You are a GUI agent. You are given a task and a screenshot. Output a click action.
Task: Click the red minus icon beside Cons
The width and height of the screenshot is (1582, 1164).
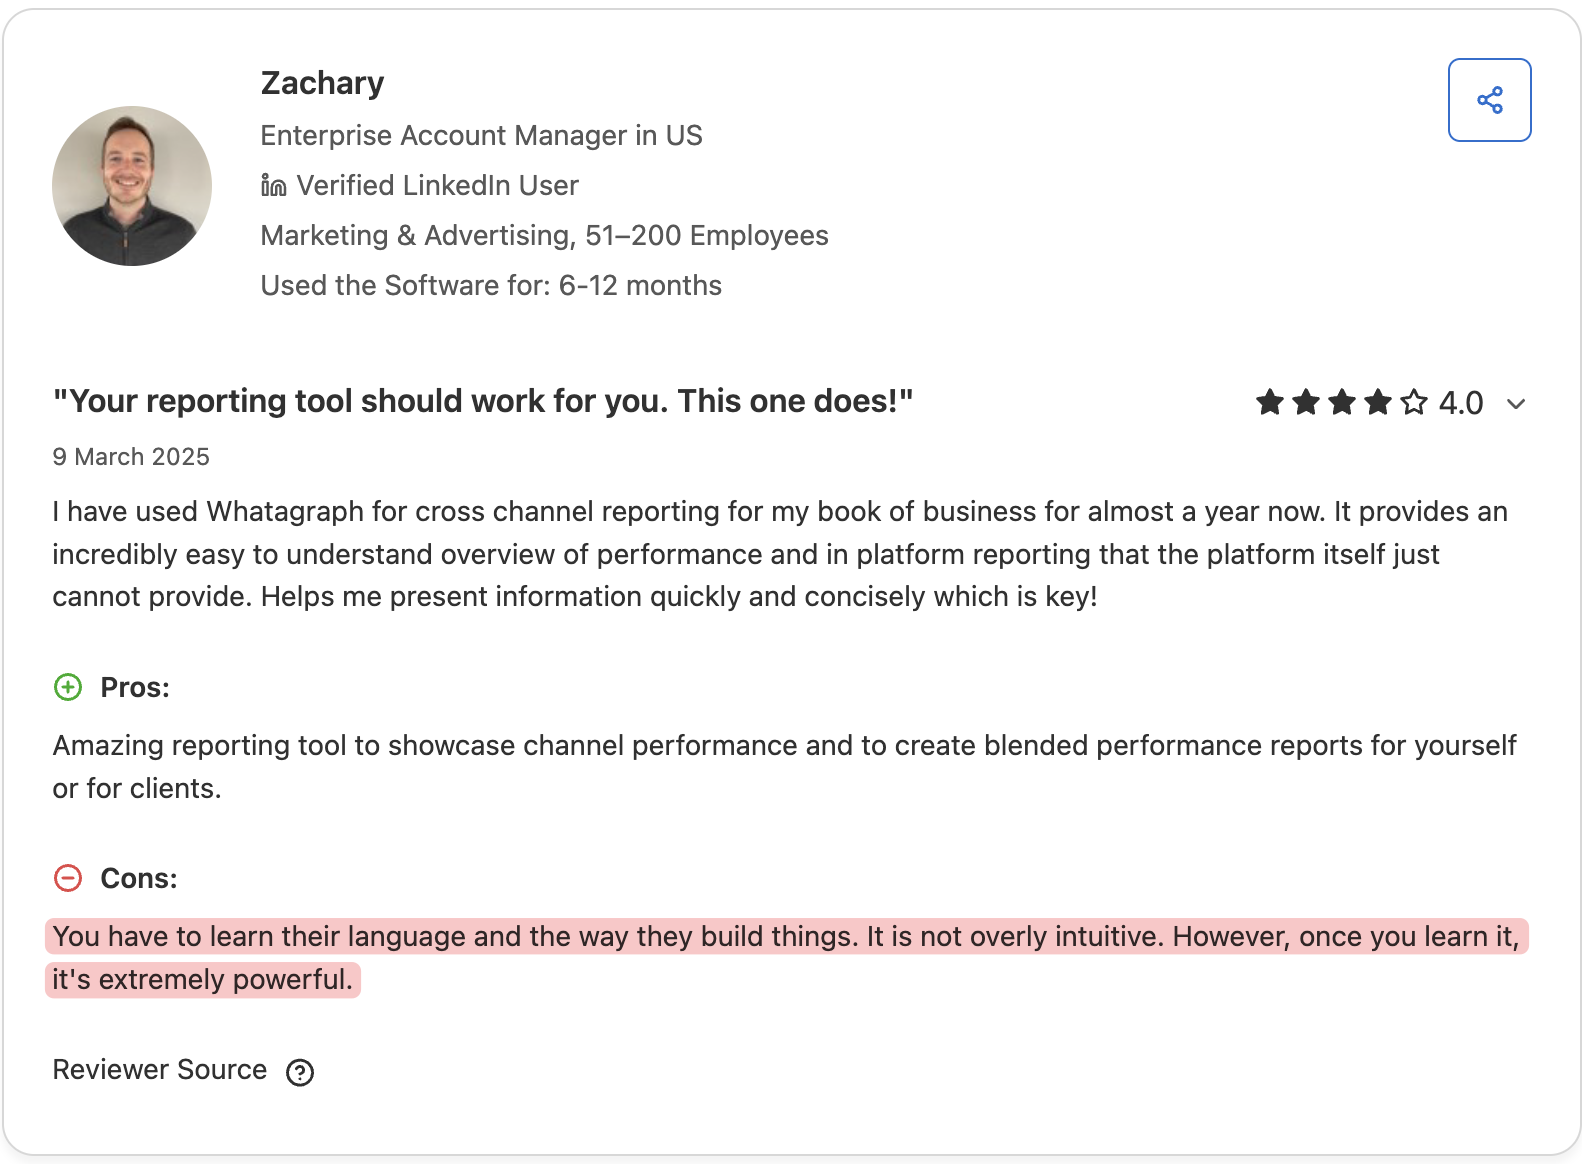pyautogui.click(x=68, y=878)
